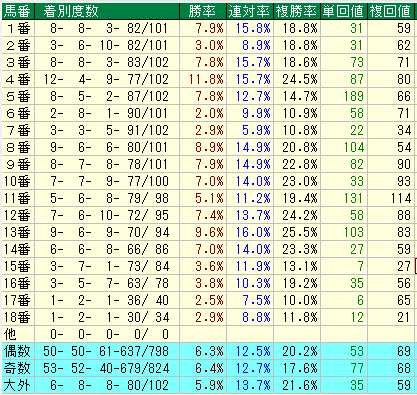Click 24.2% 複勝率 in the 12番 row
Image resolution: width=417 pixels, height=395 pixels.
(300, 215)
